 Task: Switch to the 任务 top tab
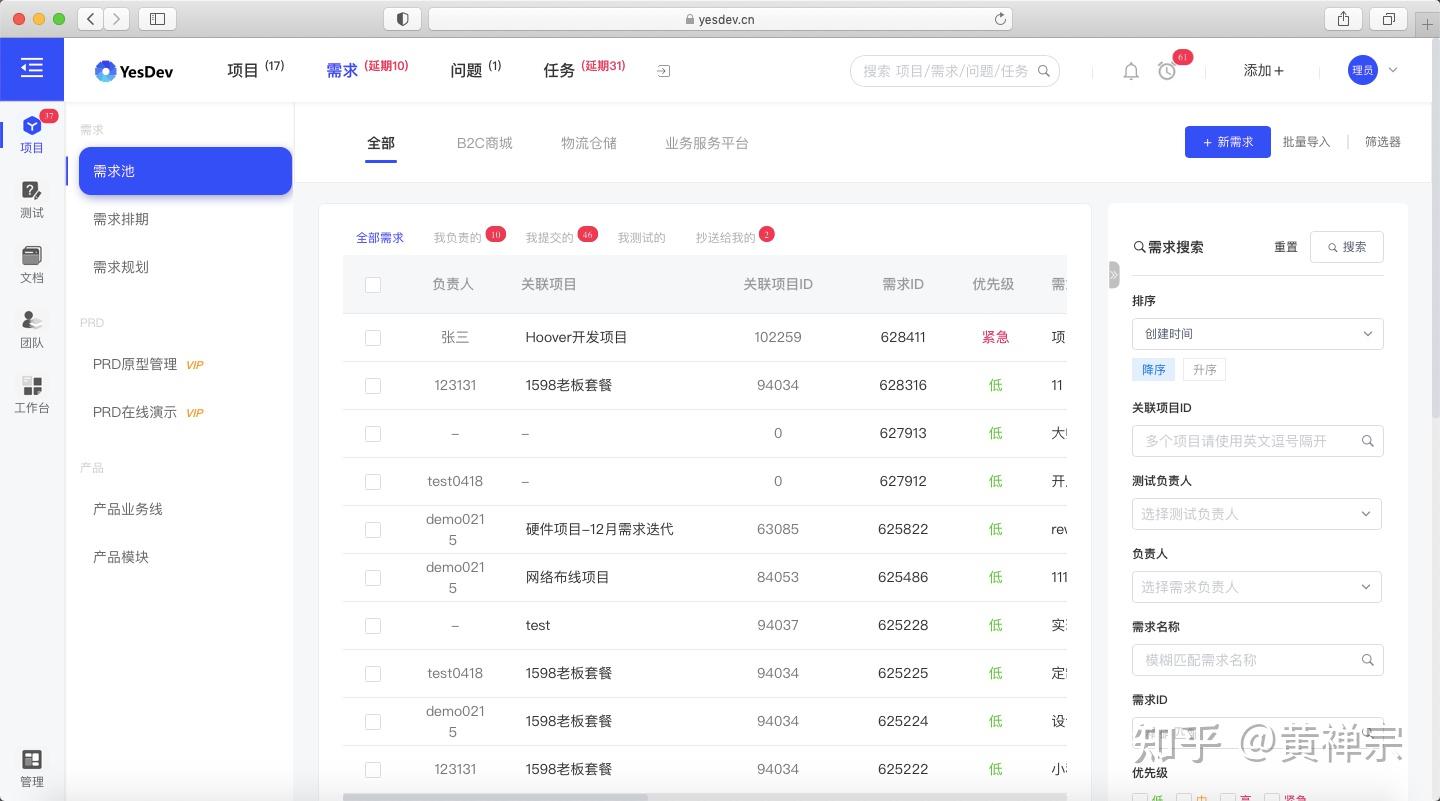point(584,69)
